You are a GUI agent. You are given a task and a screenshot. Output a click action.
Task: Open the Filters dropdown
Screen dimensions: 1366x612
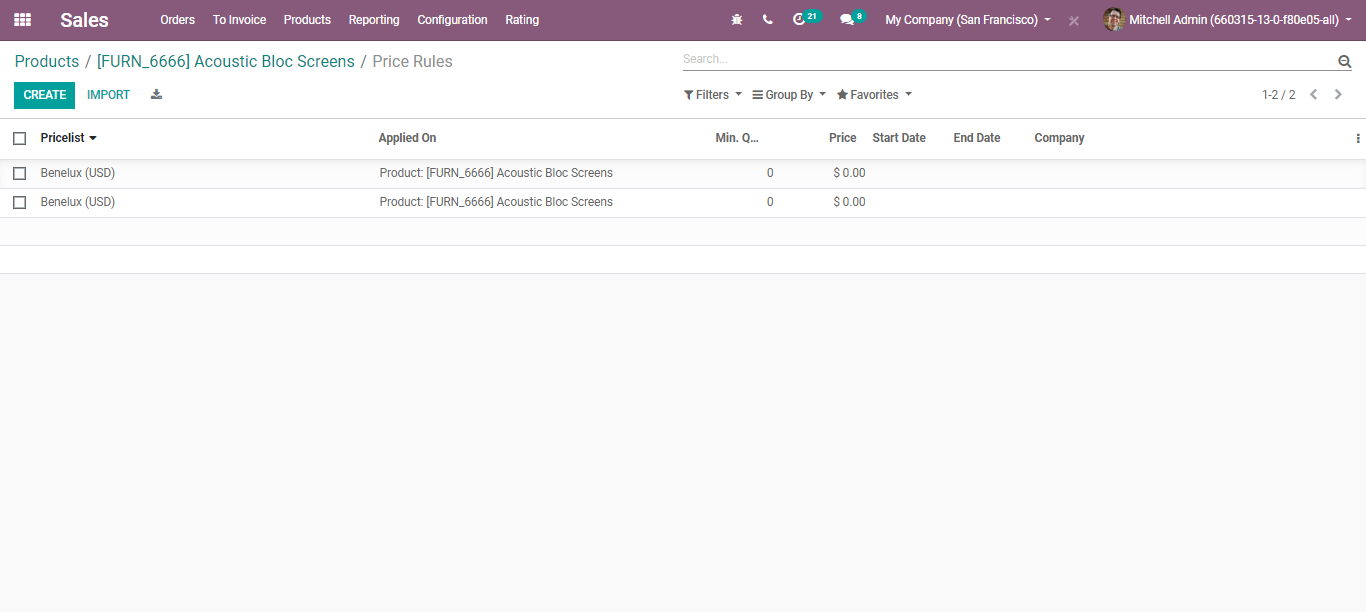(x=713, y=95)
